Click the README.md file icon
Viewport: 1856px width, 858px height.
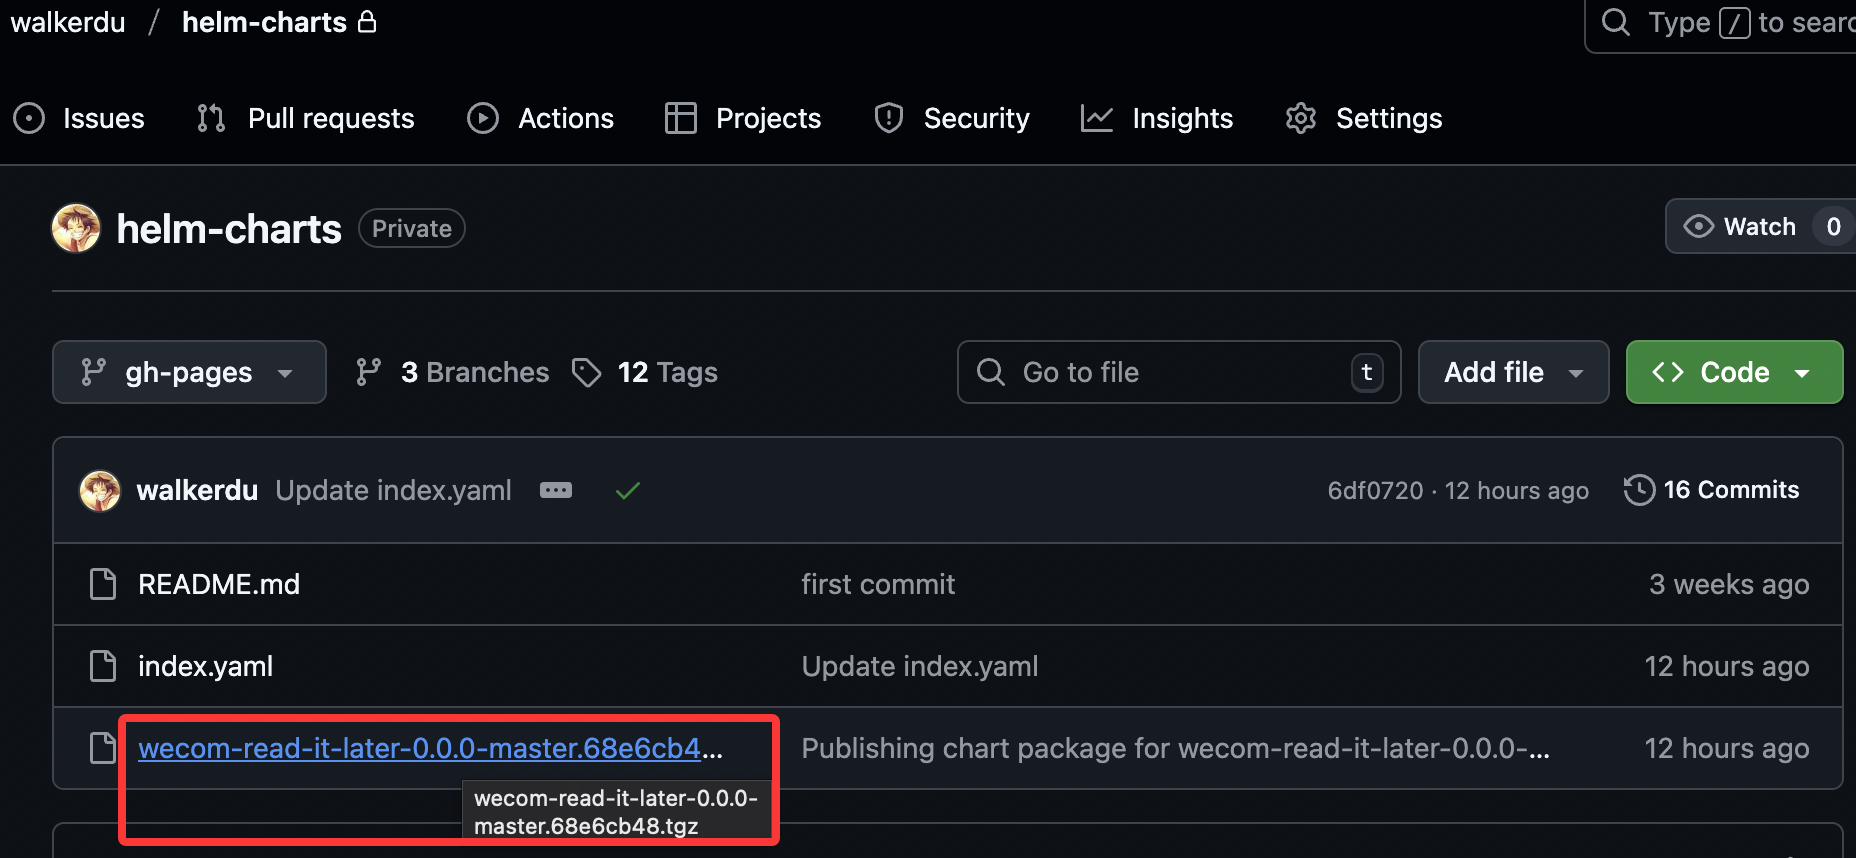103,584
